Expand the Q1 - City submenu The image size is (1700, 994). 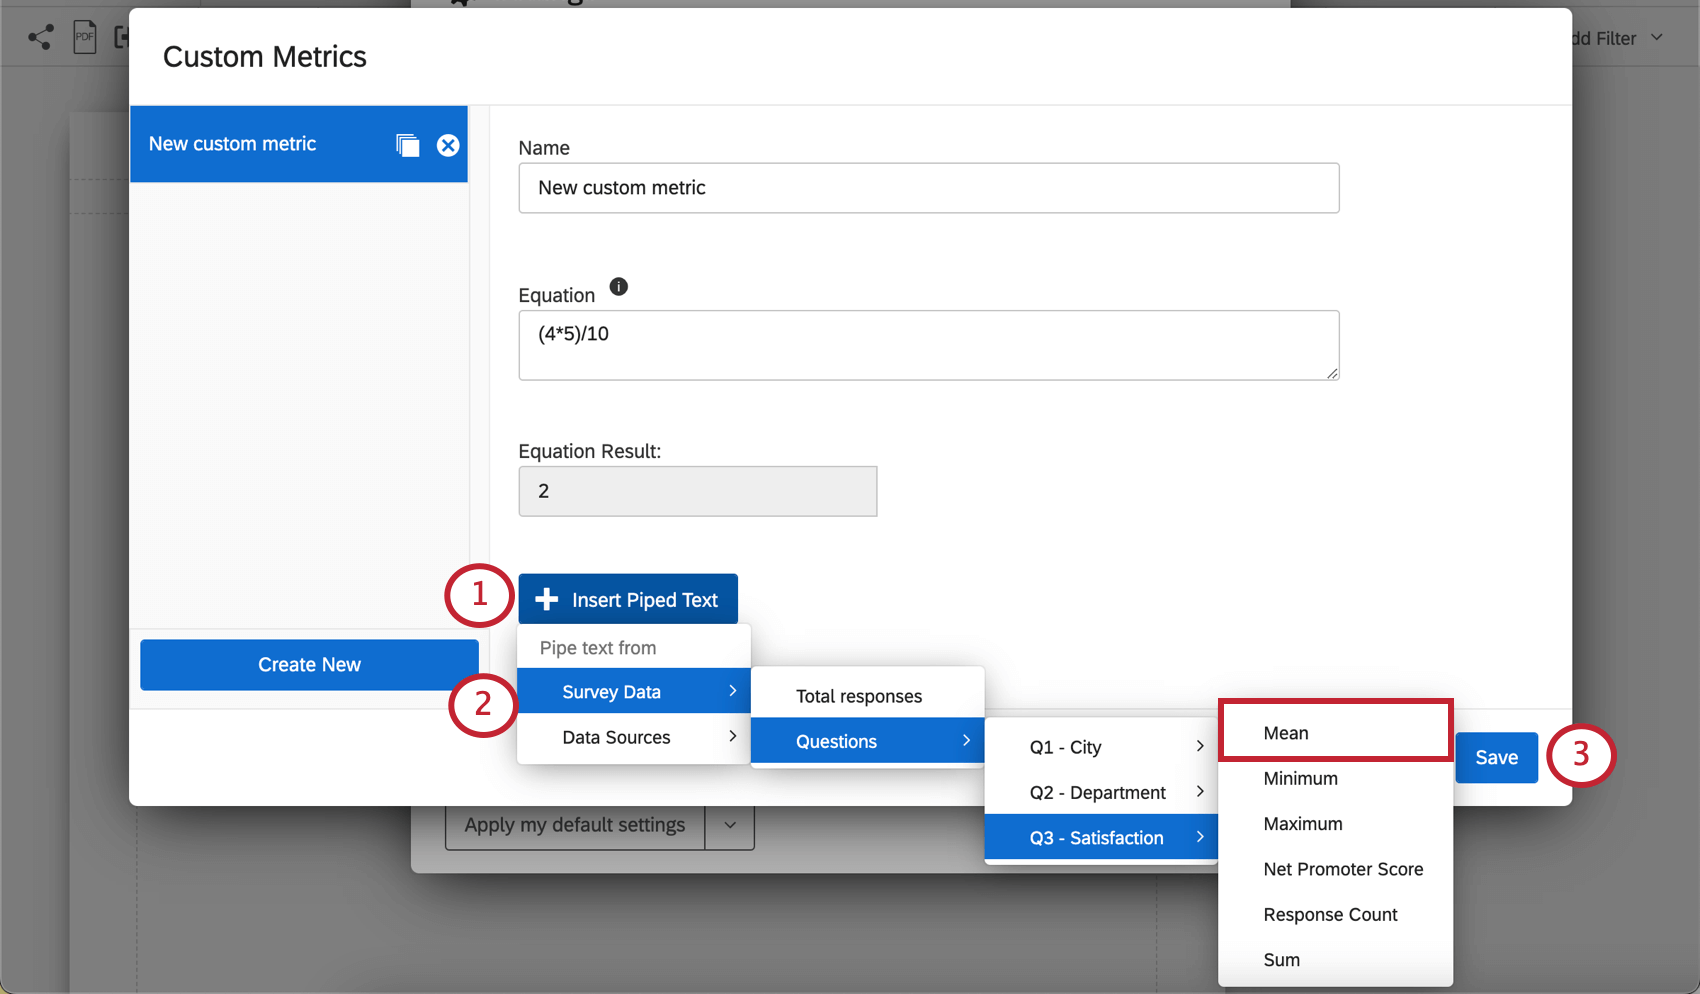point(1100,746)
